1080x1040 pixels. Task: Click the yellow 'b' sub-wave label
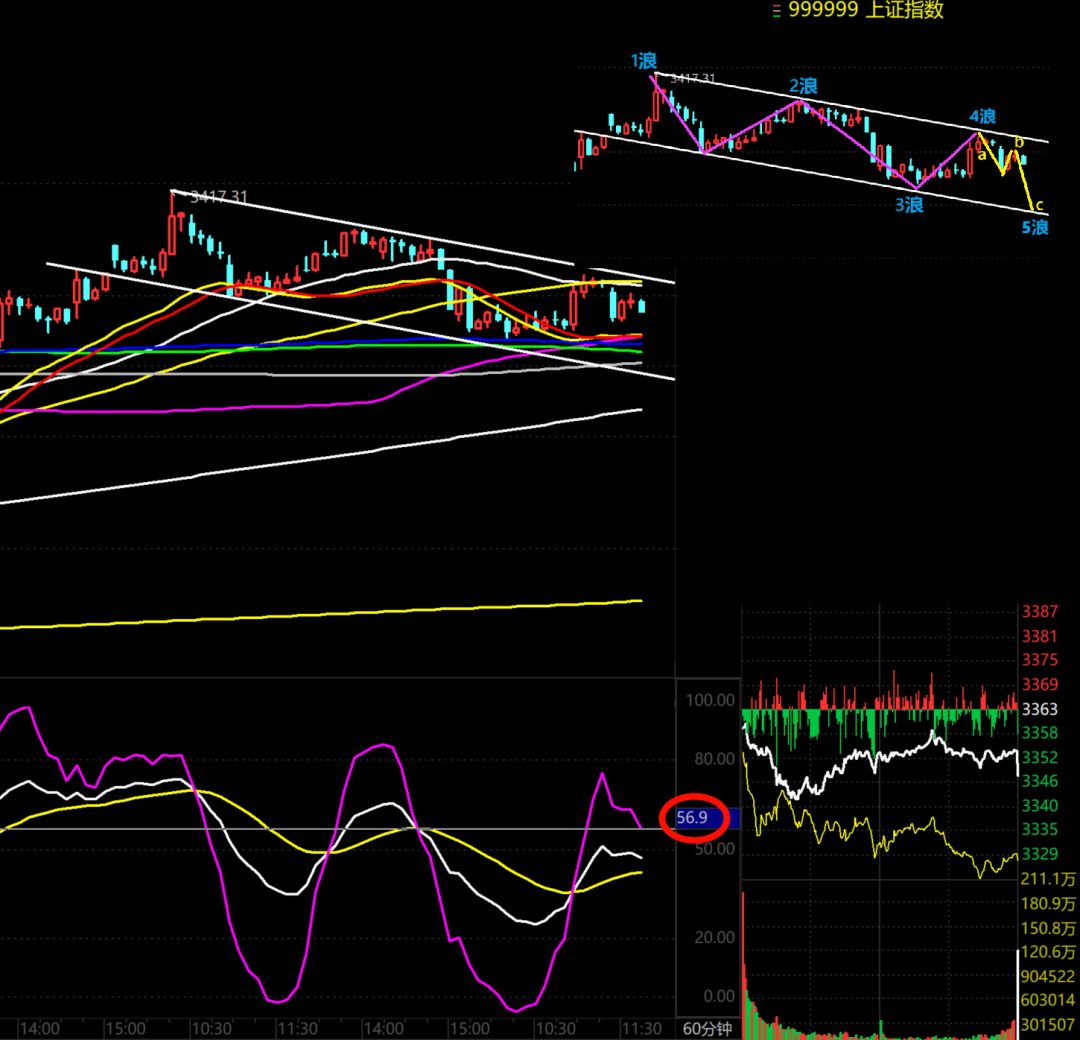[x=1019, y=142]
